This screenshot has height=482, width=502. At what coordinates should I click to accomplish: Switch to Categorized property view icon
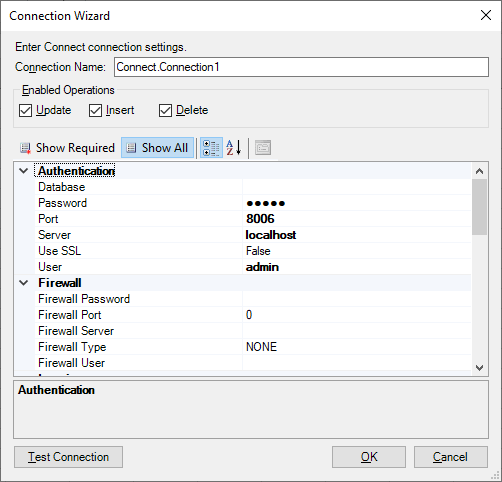click(211, 148)
